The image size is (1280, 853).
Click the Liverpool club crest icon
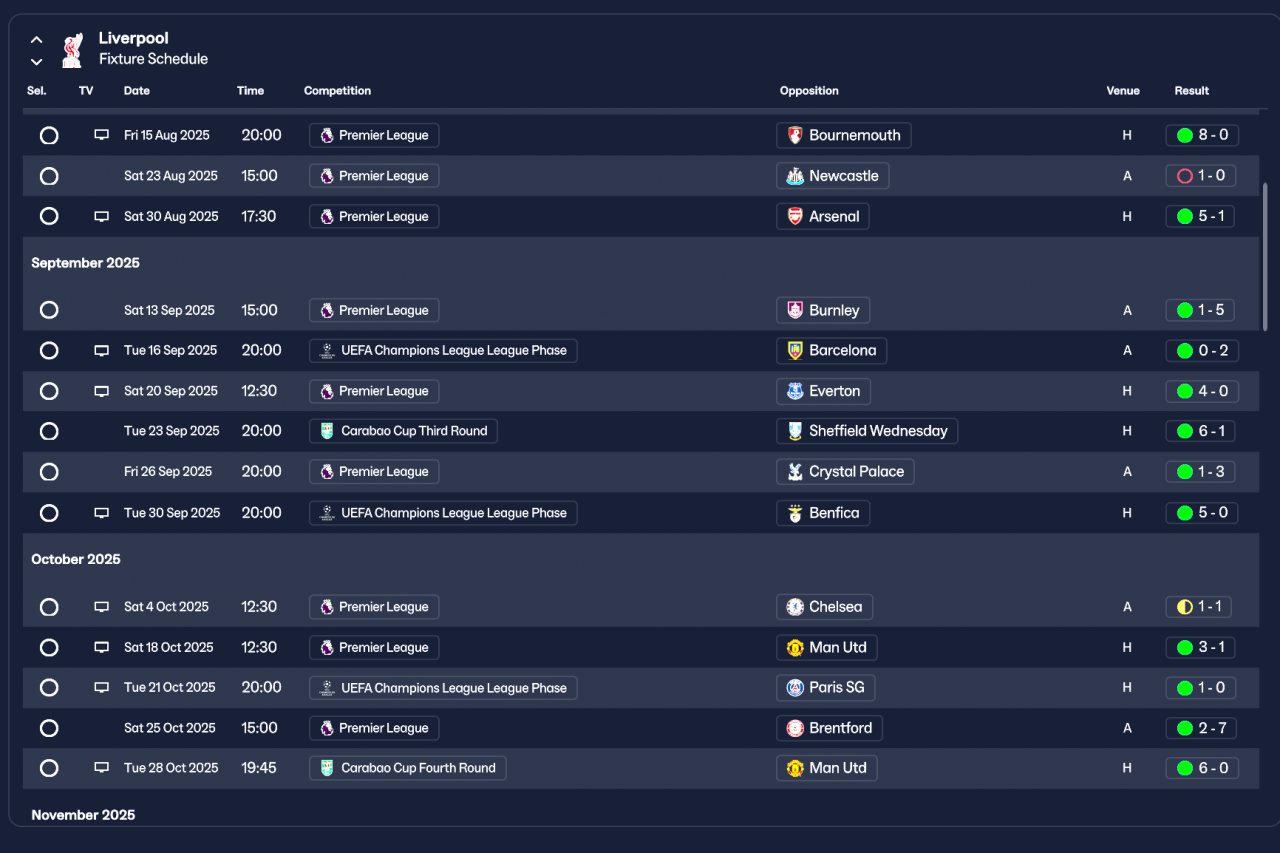72,50
